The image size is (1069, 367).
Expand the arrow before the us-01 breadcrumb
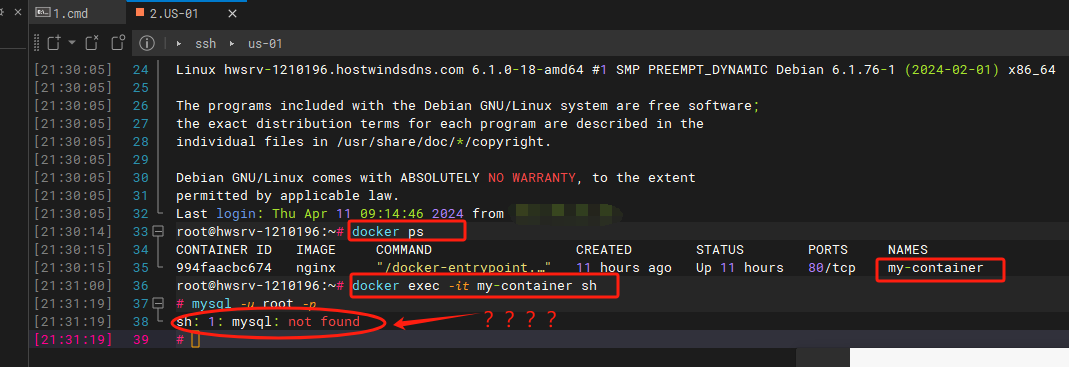[x=232, y=43]
